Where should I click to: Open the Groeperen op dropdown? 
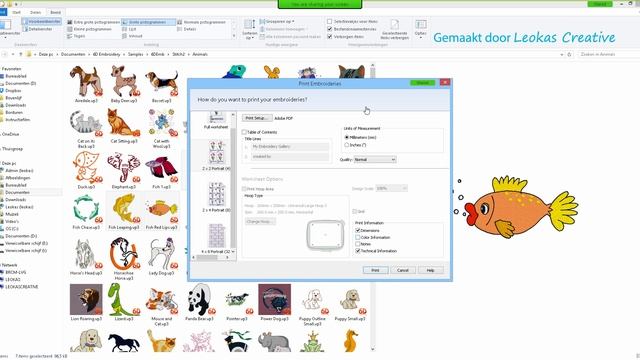coord(277,21)
